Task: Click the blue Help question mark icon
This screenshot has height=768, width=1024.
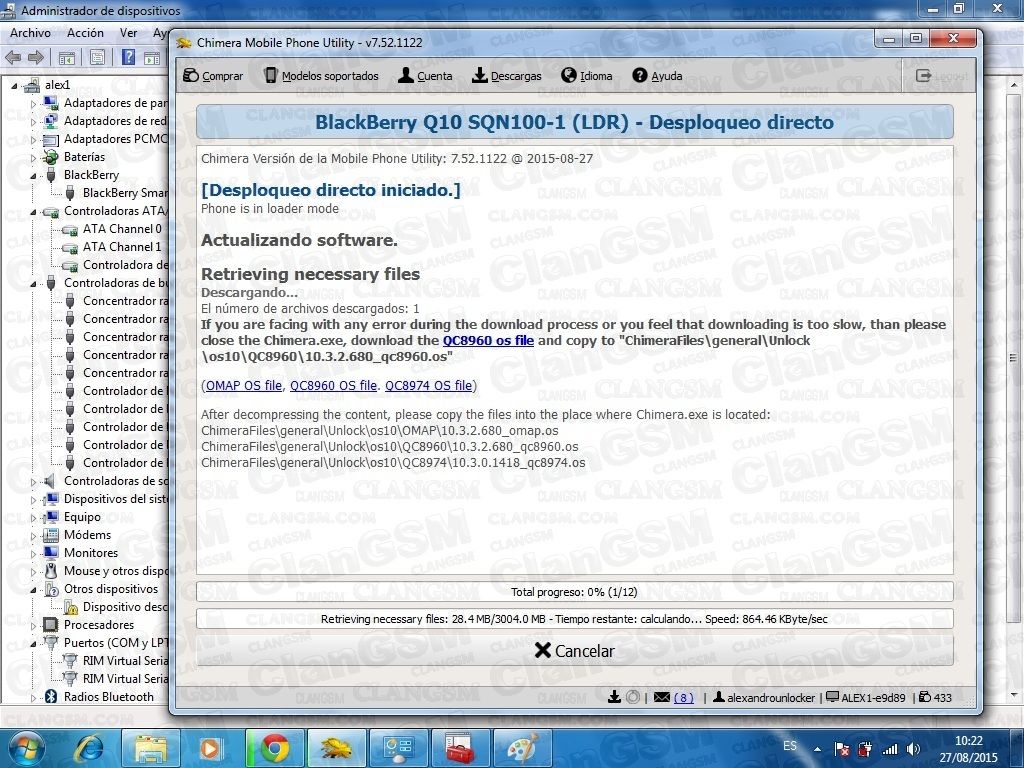Action: pos(129,57)
